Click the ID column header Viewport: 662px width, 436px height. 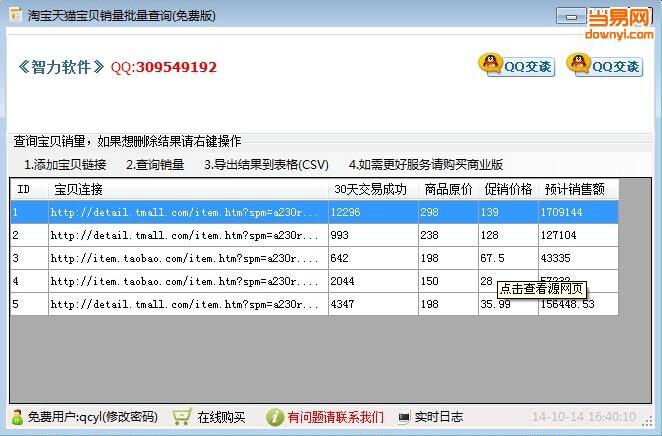click(x=30, y=189)
